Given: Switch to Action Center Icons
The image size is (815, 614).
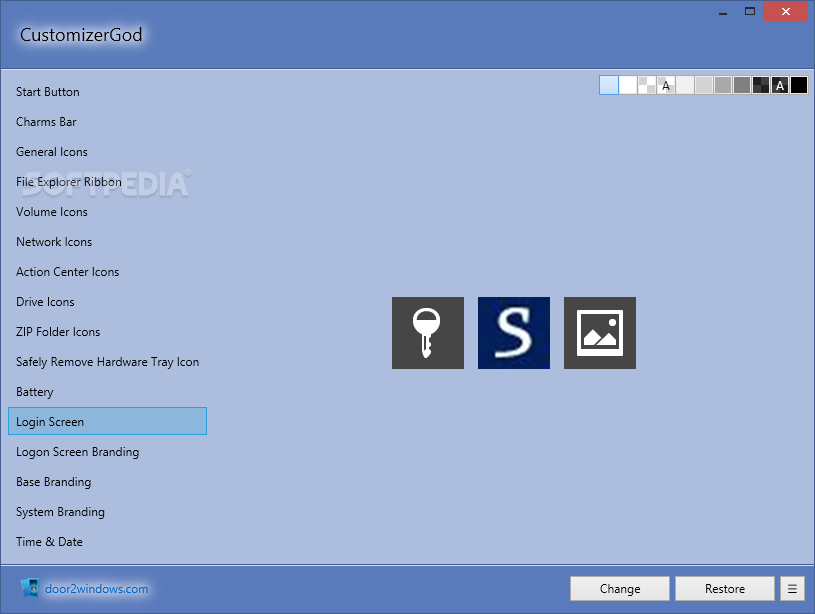Looking at the screenshot, I should (x=108, y=272).
